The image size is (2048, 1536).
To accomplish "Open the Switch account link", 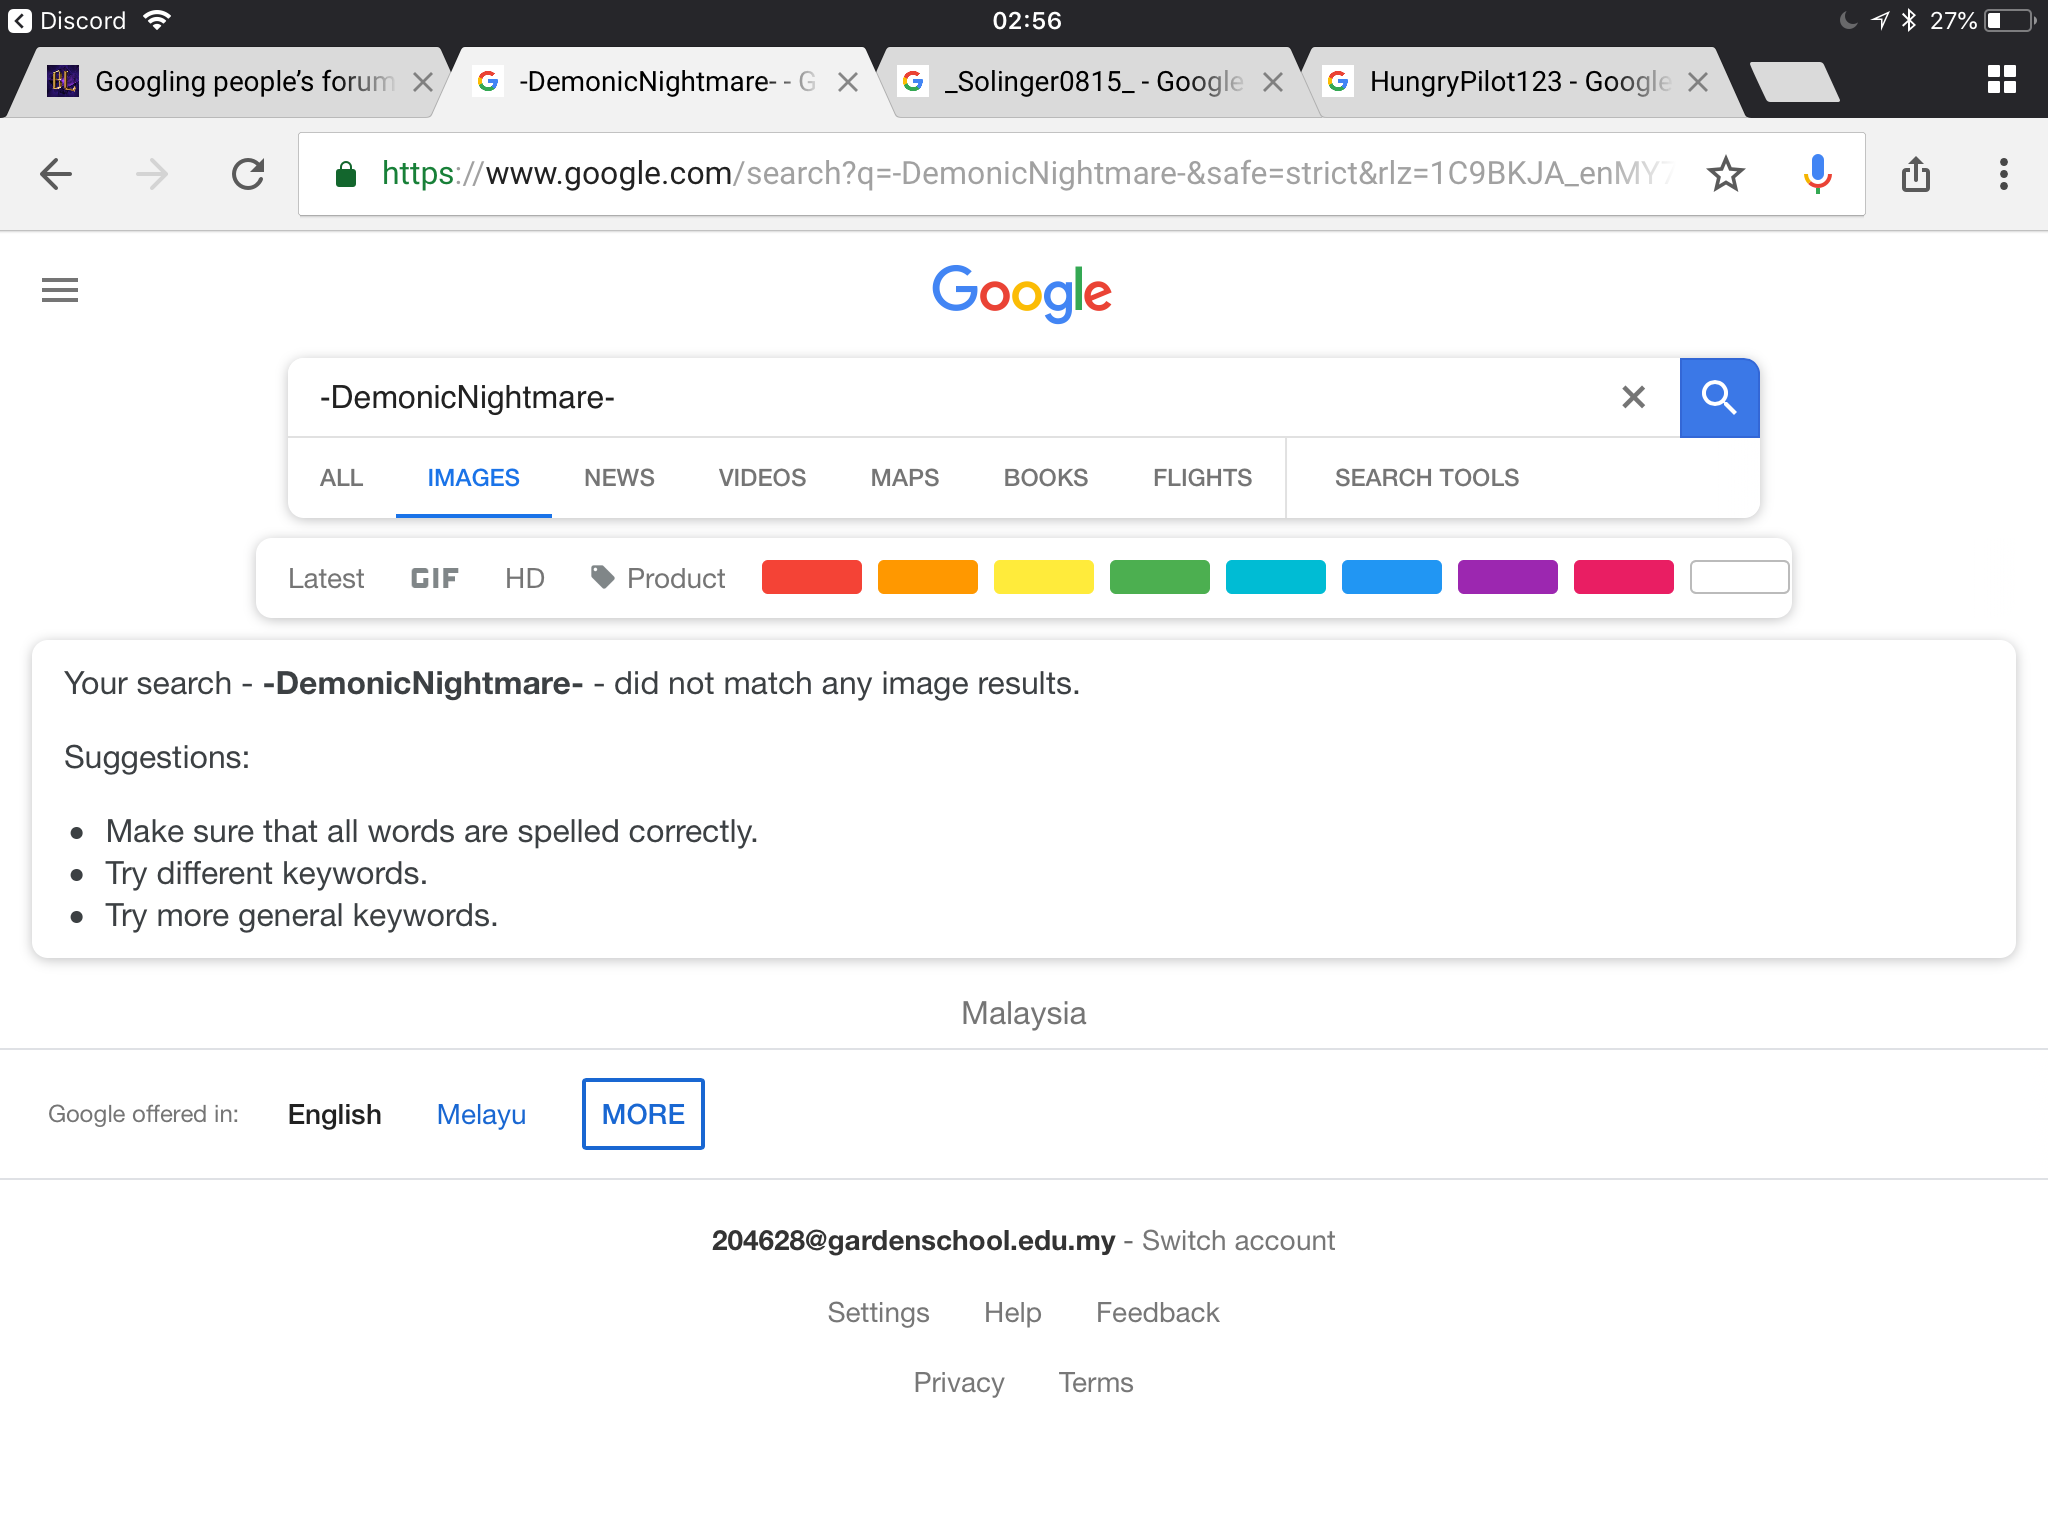I will coord(1238,1240).
